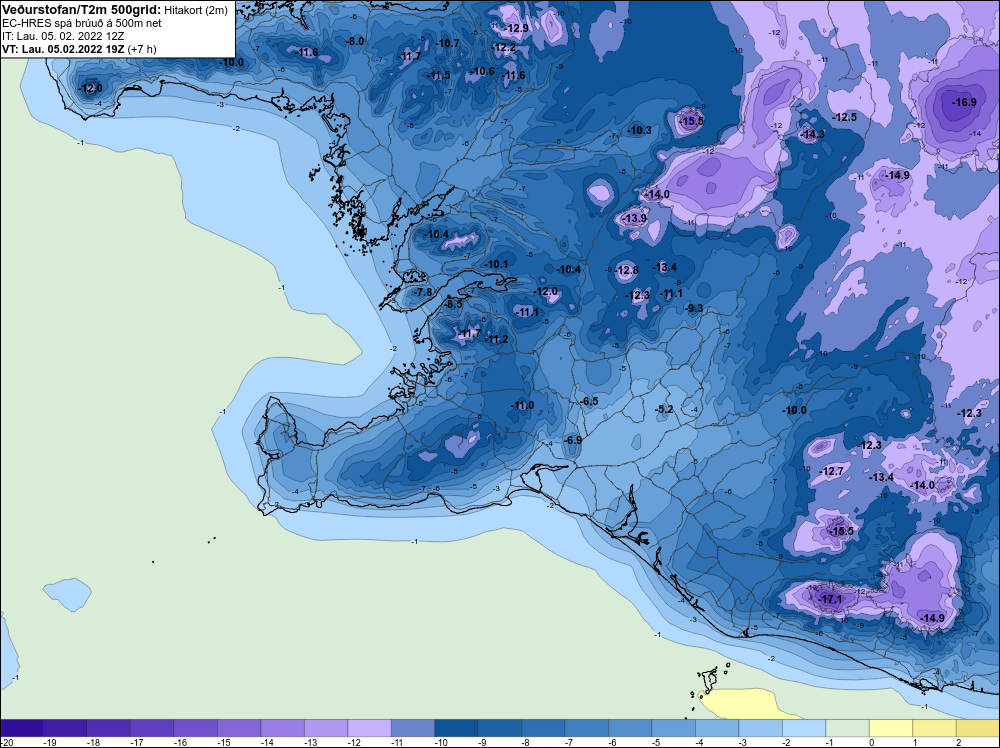The image size is (1000, 748).
Task: Click the -8.0 temperature label
Action: (355, 41)
